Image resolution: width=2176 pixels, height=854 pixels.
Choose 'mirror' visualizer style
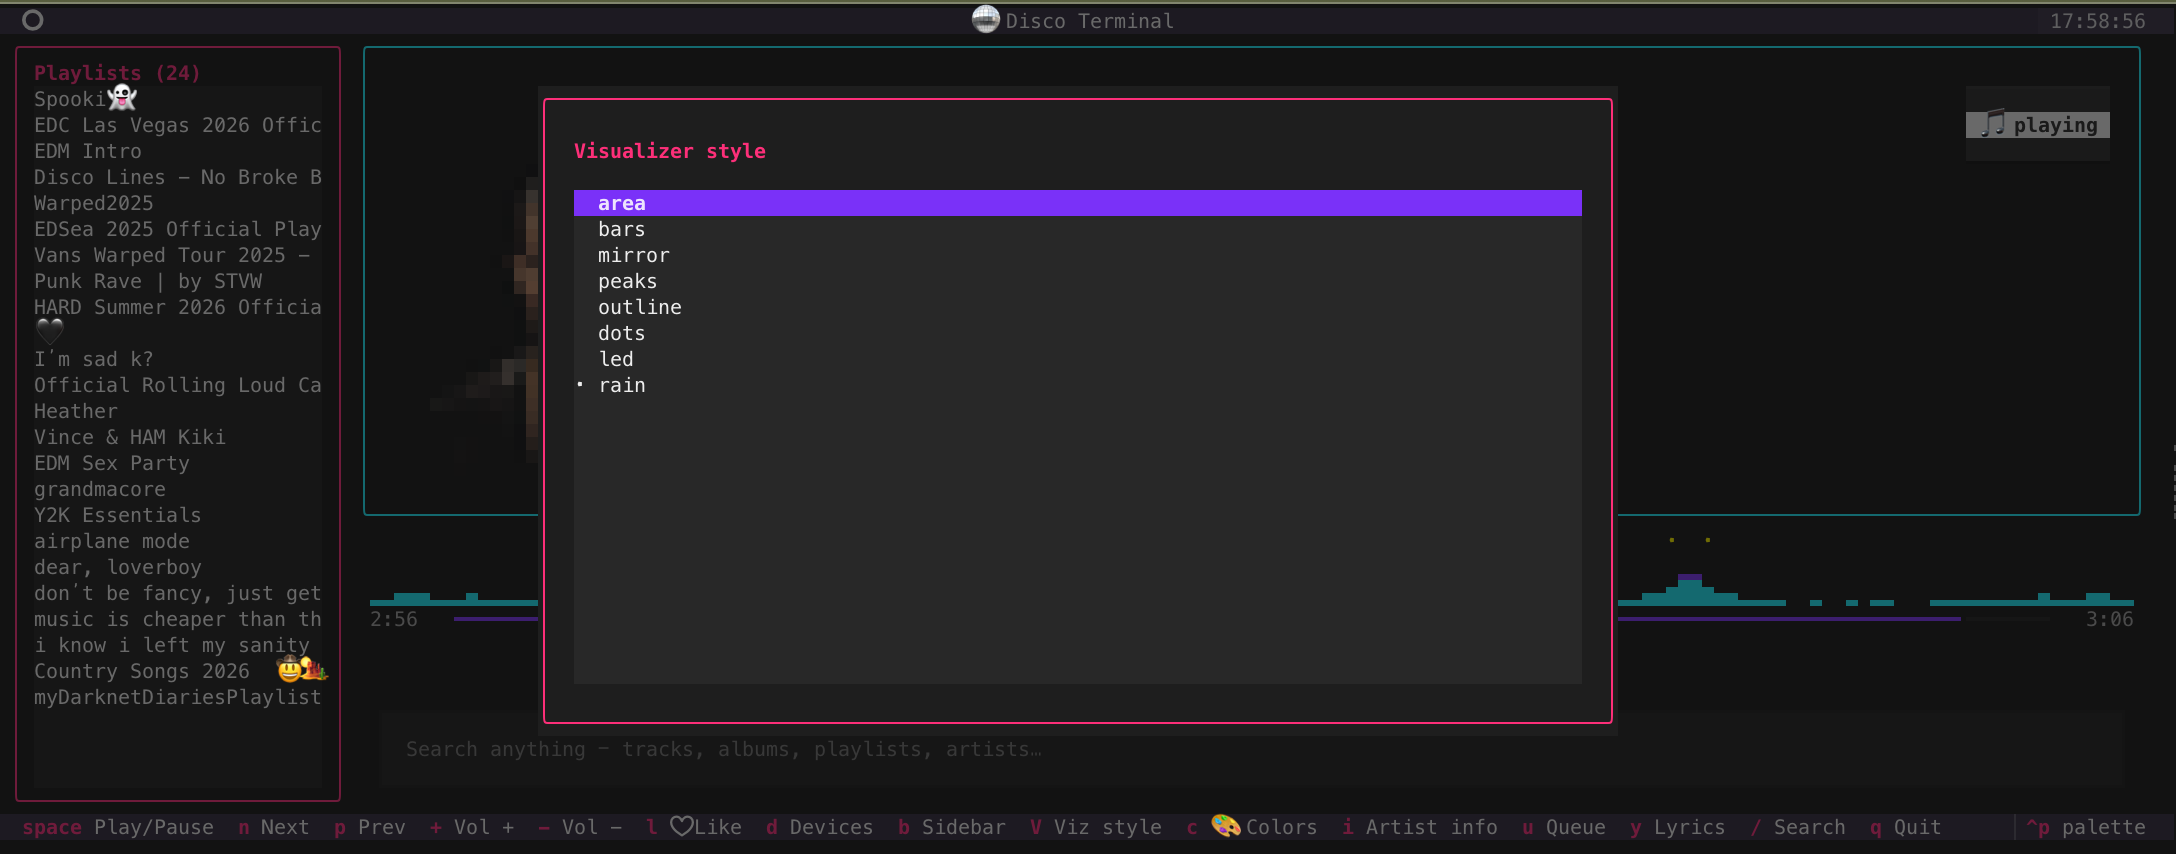1077,255
